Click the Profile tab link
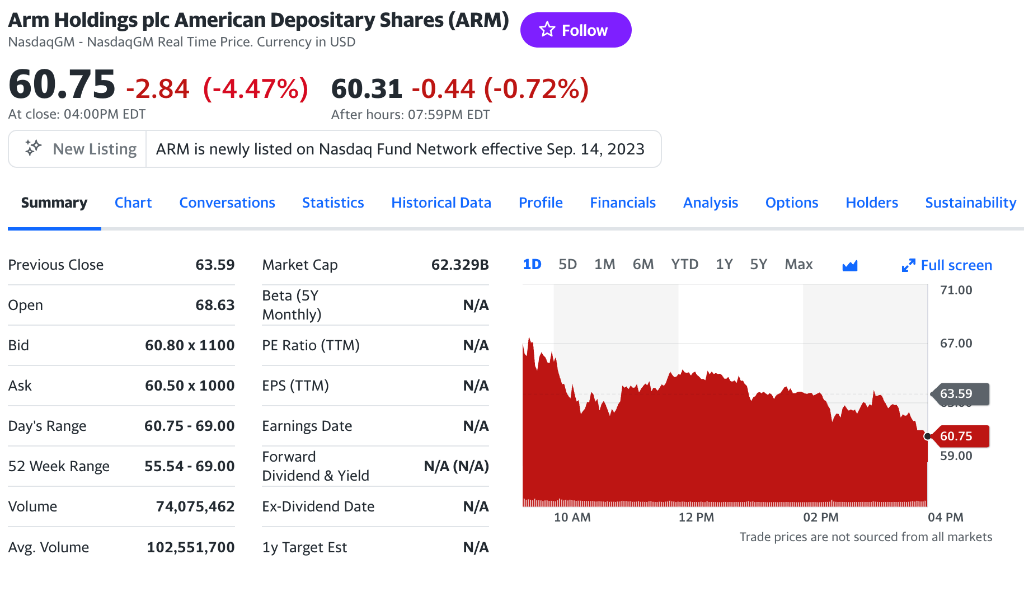The width and height of the screenshot is (1024, 599). pos(541,202)
